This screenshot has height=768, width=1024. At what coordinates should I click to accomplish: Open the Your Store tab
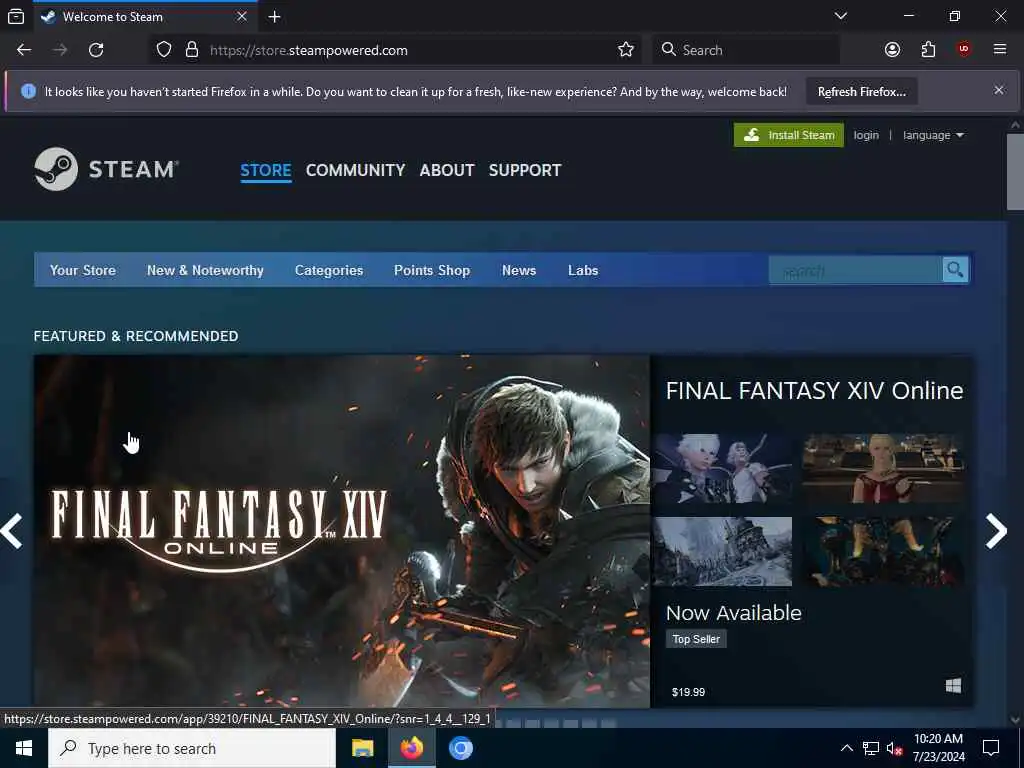tap(83, 270)
